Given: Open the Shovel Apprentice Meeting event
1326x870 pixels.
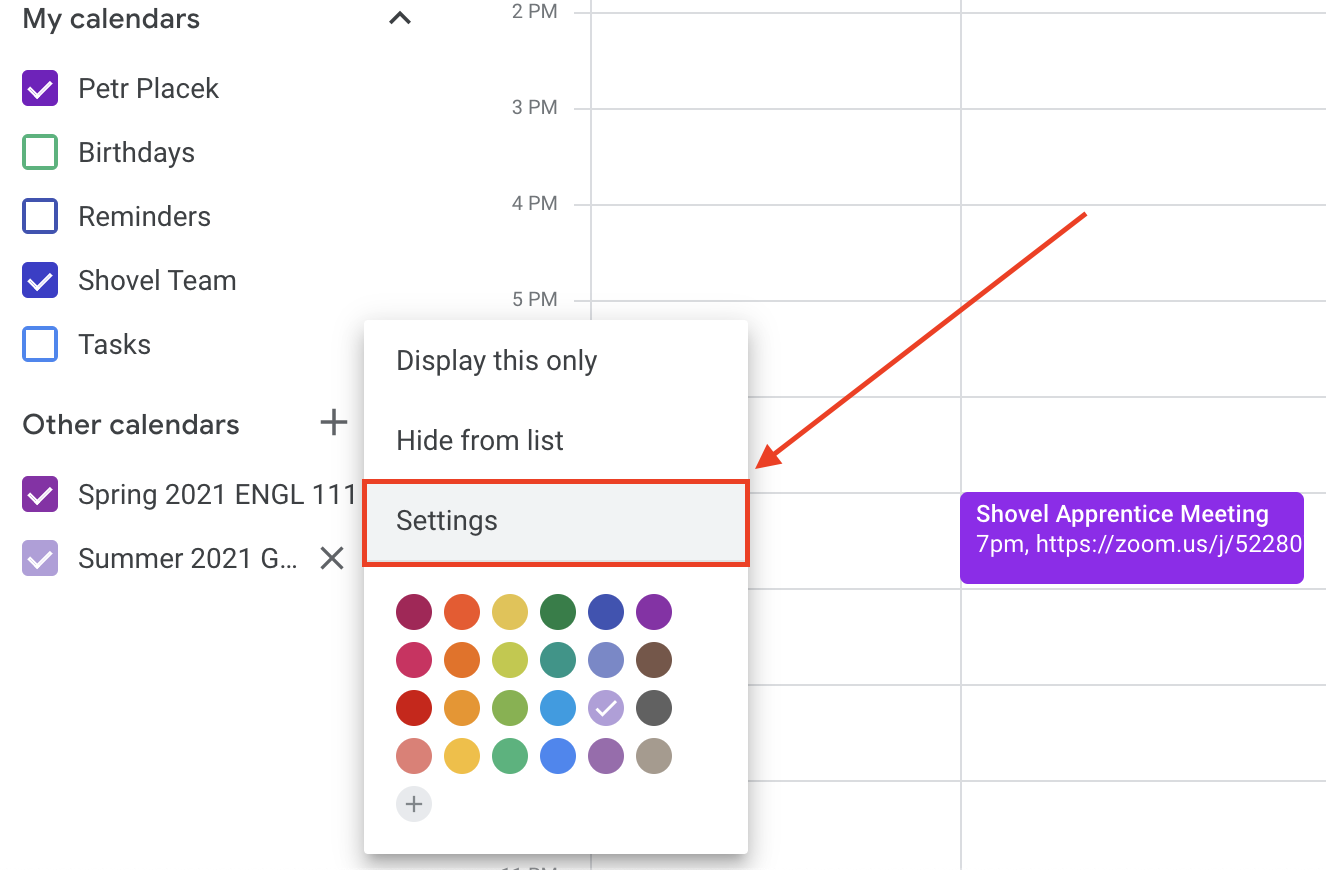Looking at the screenshot, I should (x=1132, y=538).
